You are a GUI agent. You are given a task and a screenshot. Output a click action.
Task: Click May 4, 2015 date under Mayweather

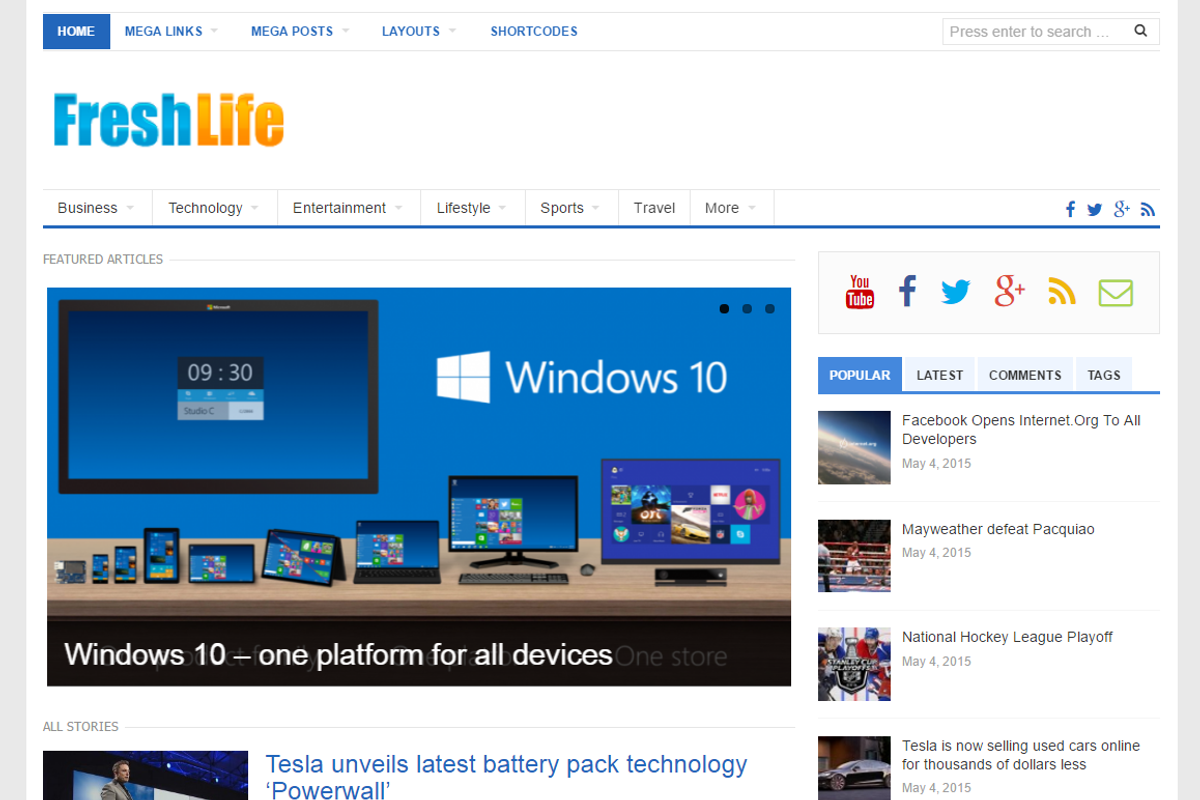[936, 553]
